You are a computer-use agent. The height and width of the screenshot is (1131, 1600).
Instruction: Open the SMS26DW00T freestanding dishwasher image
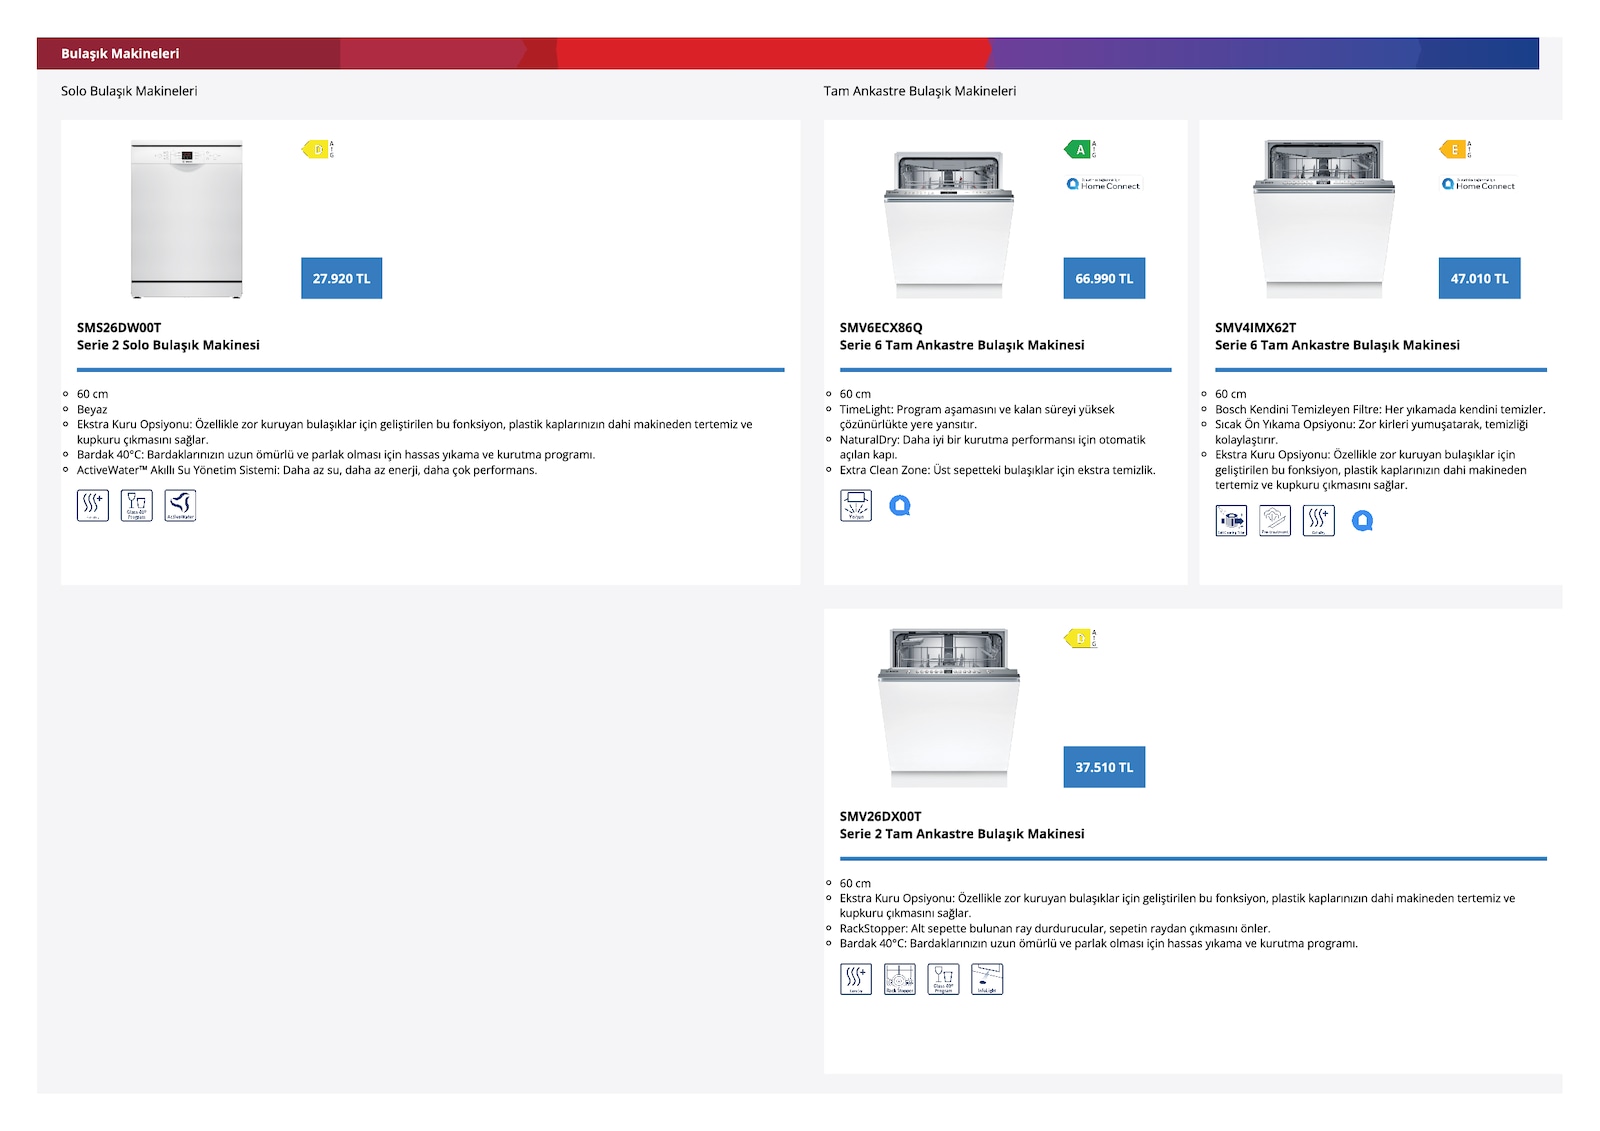tap(187, 220)
